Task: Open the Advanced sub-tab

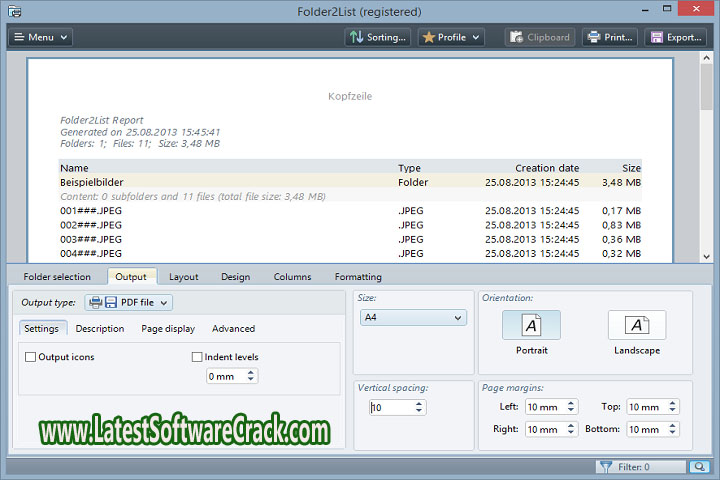Action: [x=233, y=328]
